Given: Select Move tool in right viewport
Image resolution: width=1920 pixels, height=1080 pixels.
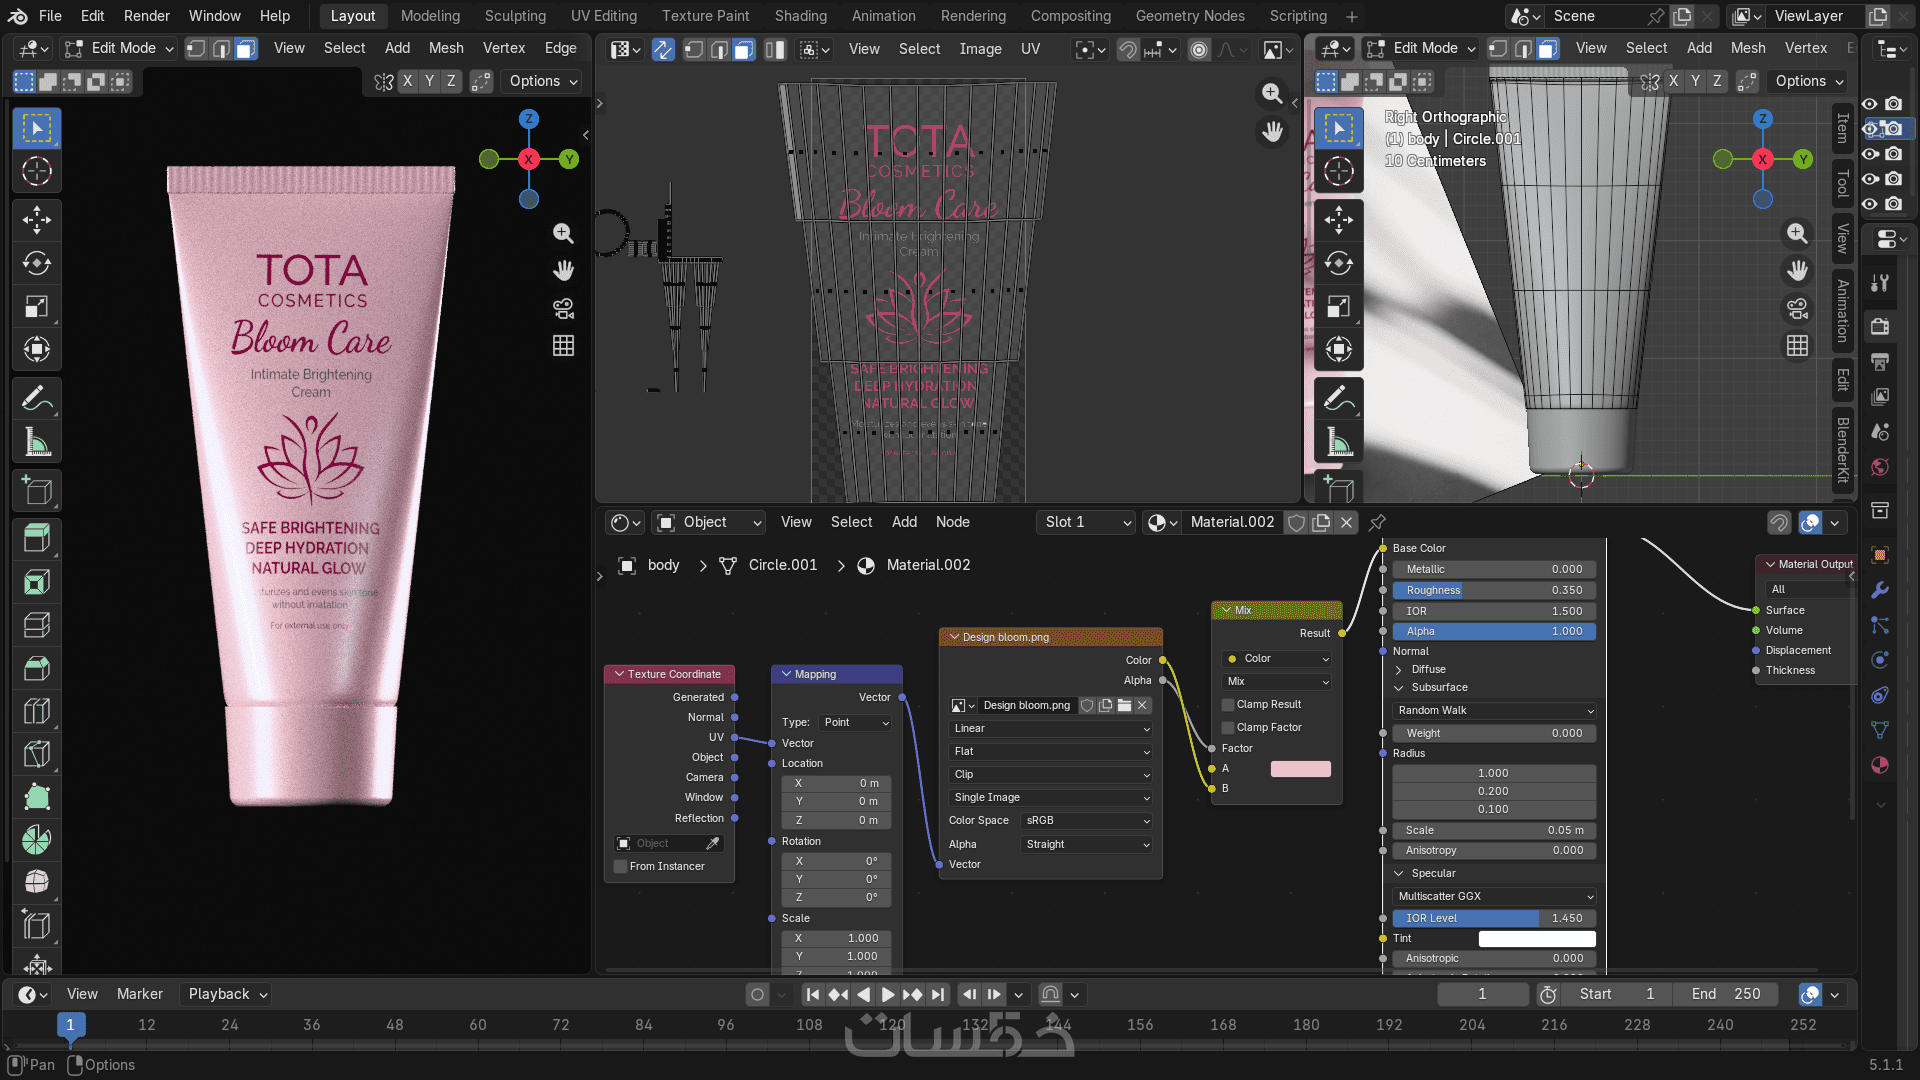Looking at the screenshot, I should pyautogui.click(x=1339, y=220).
